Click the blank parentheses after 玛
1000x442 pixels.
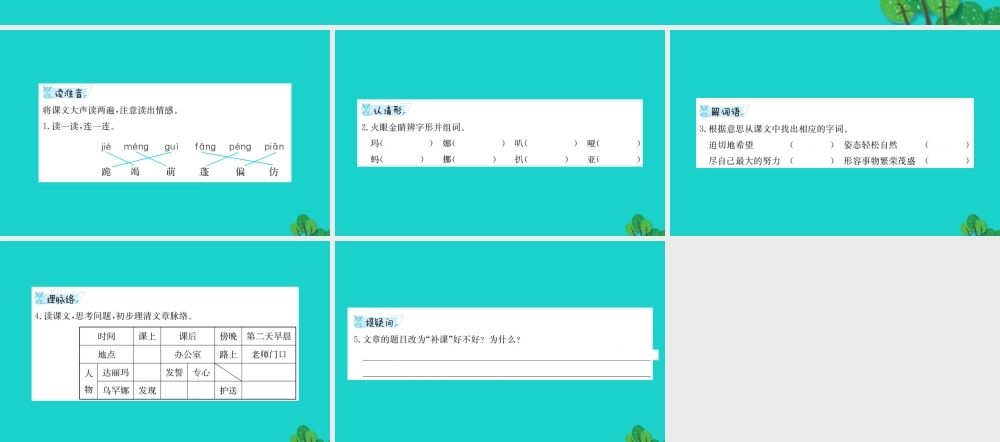coord(406,144)
